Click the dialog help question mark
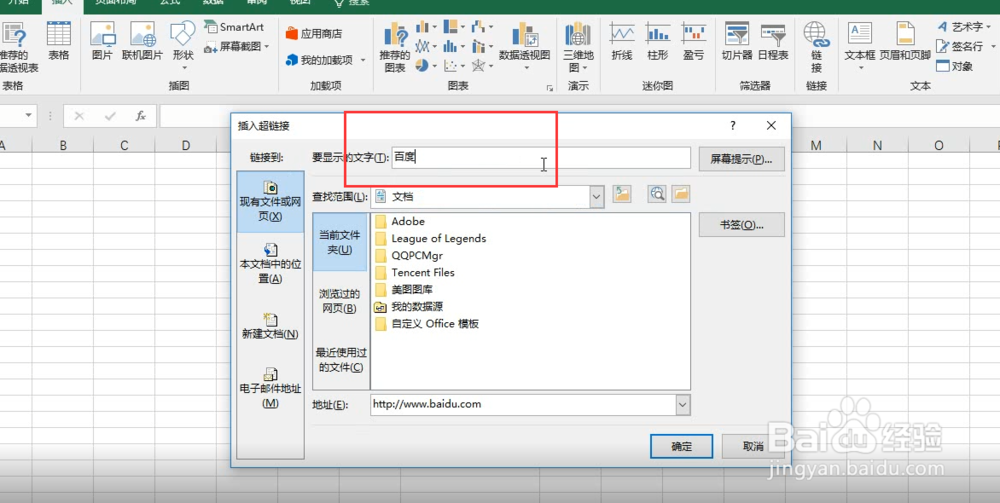1000x503 pixels. pyautogui.click(x=733, y=126)
